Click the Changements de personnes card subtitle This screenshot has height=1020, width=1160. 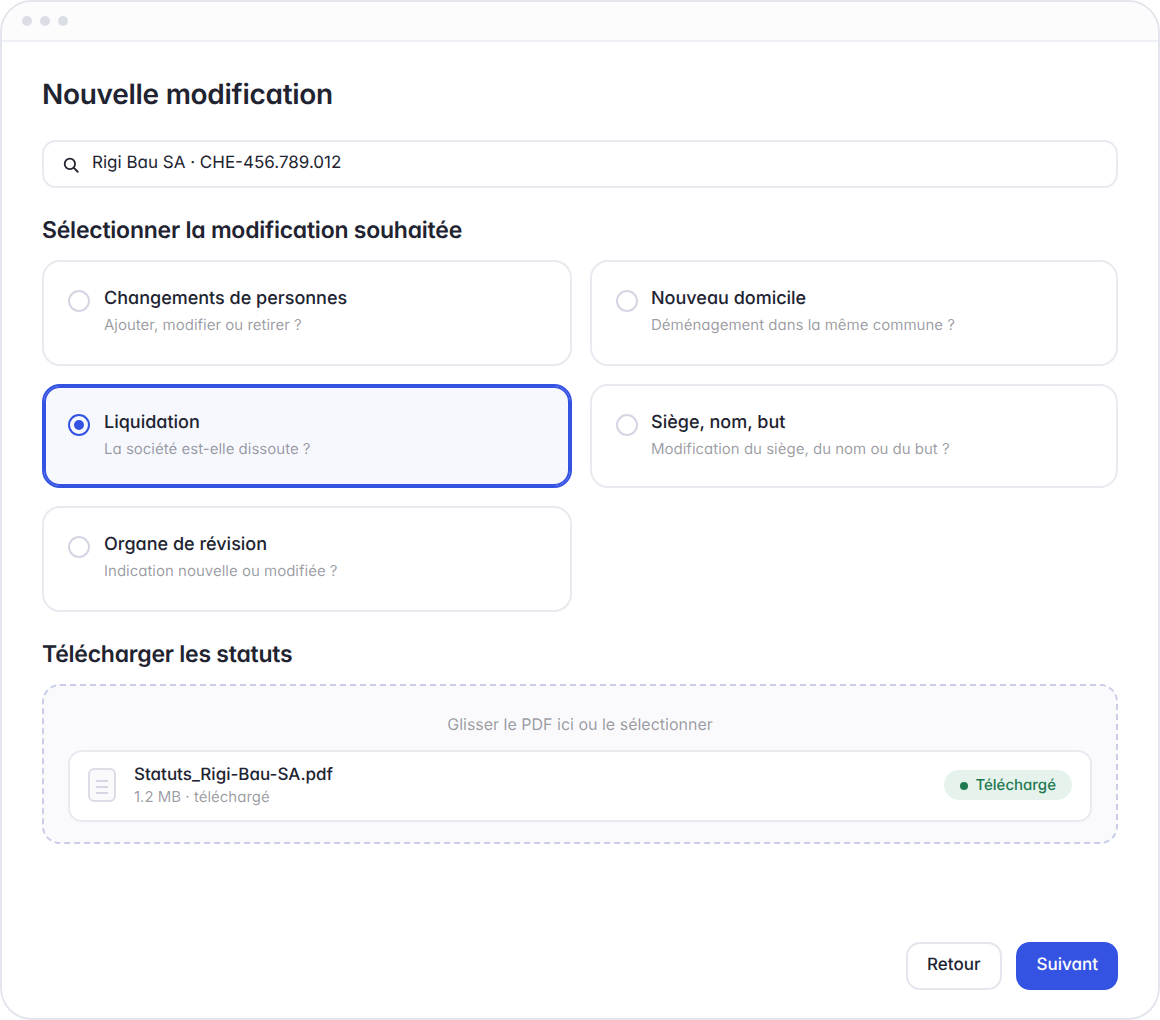(x=203, y=325)
